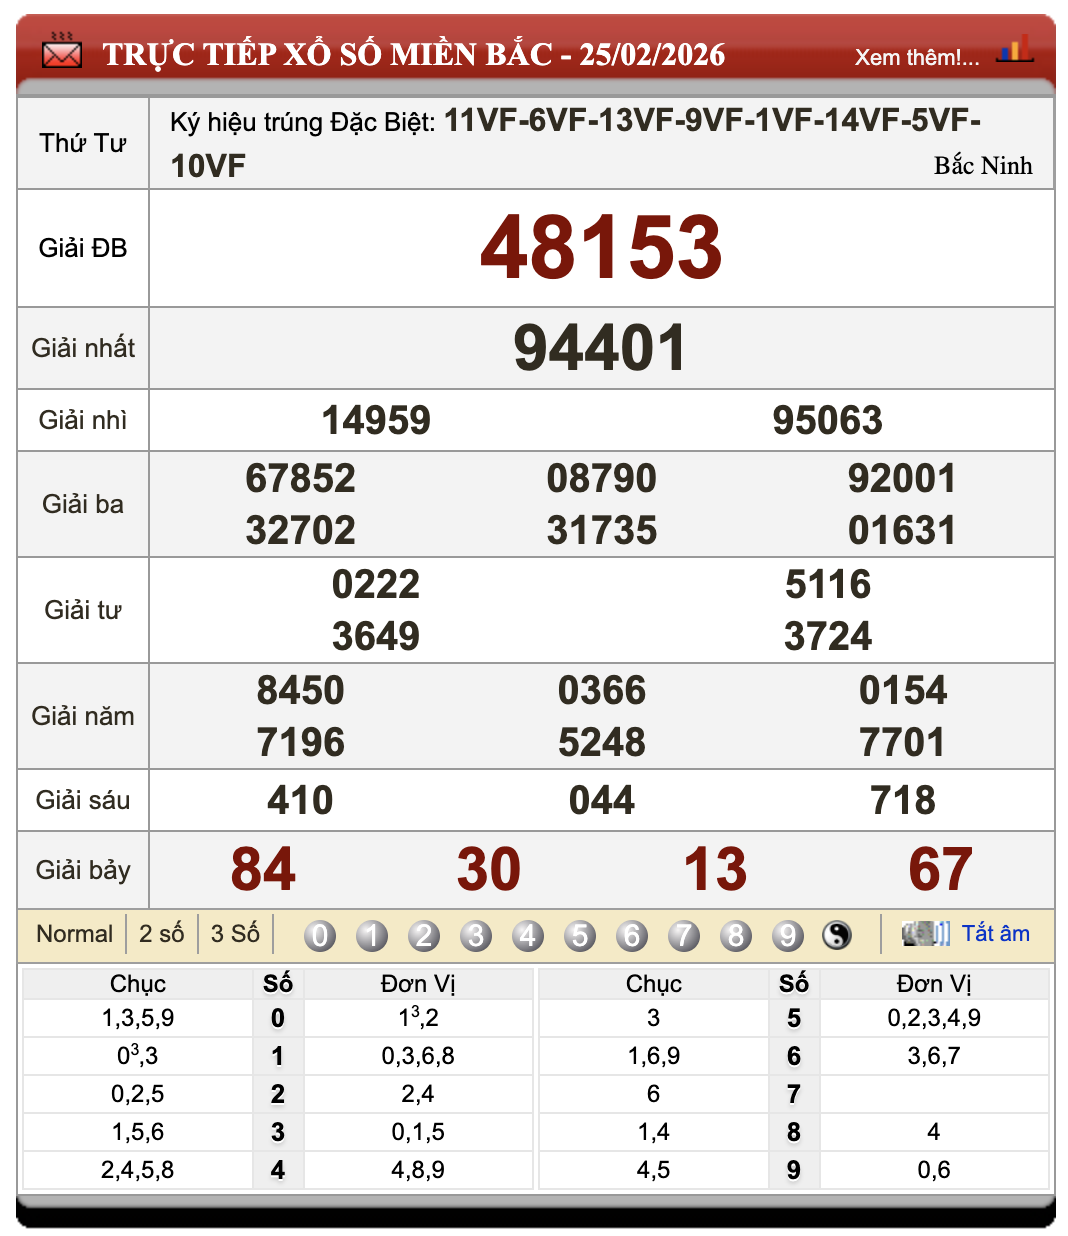This screenshot has height=1236, width=1068.
Task: Toggle highlighting for number ball 2
Action: click(x=424, y=935)
